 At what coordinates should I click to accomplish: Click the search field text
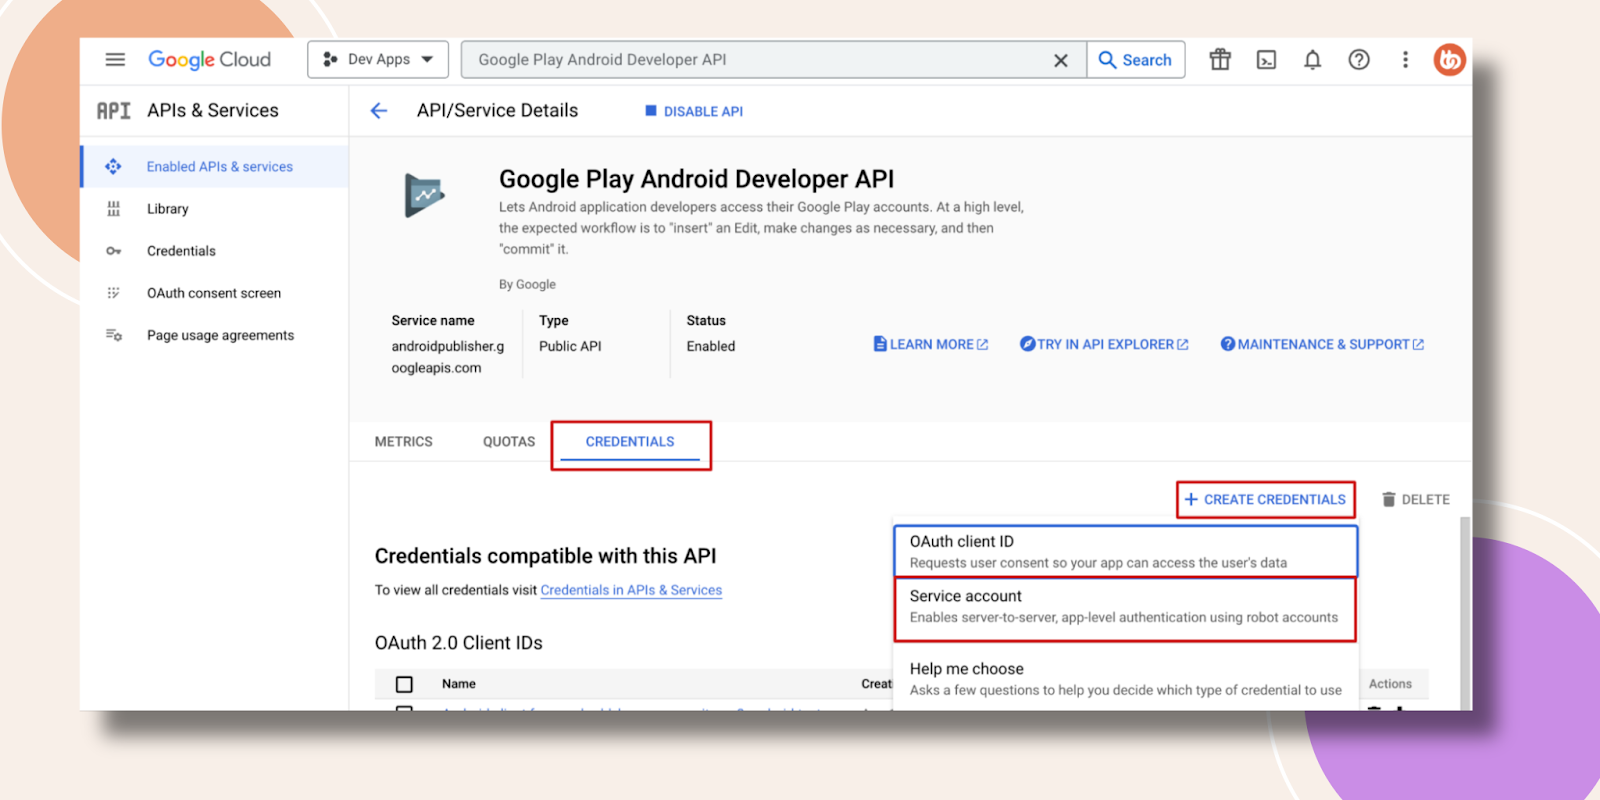tap(602, 60)
